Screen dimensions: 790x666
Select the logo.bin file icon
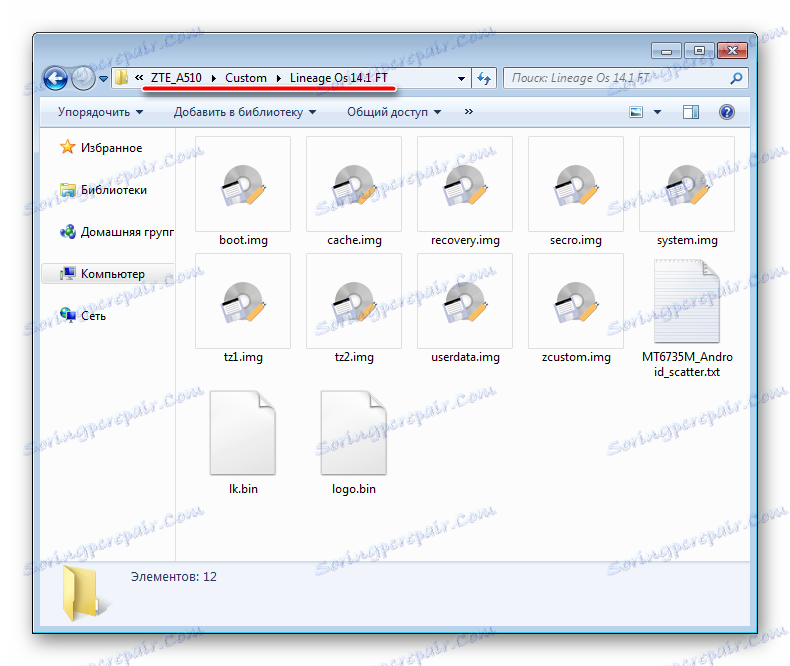pos(354,433)
